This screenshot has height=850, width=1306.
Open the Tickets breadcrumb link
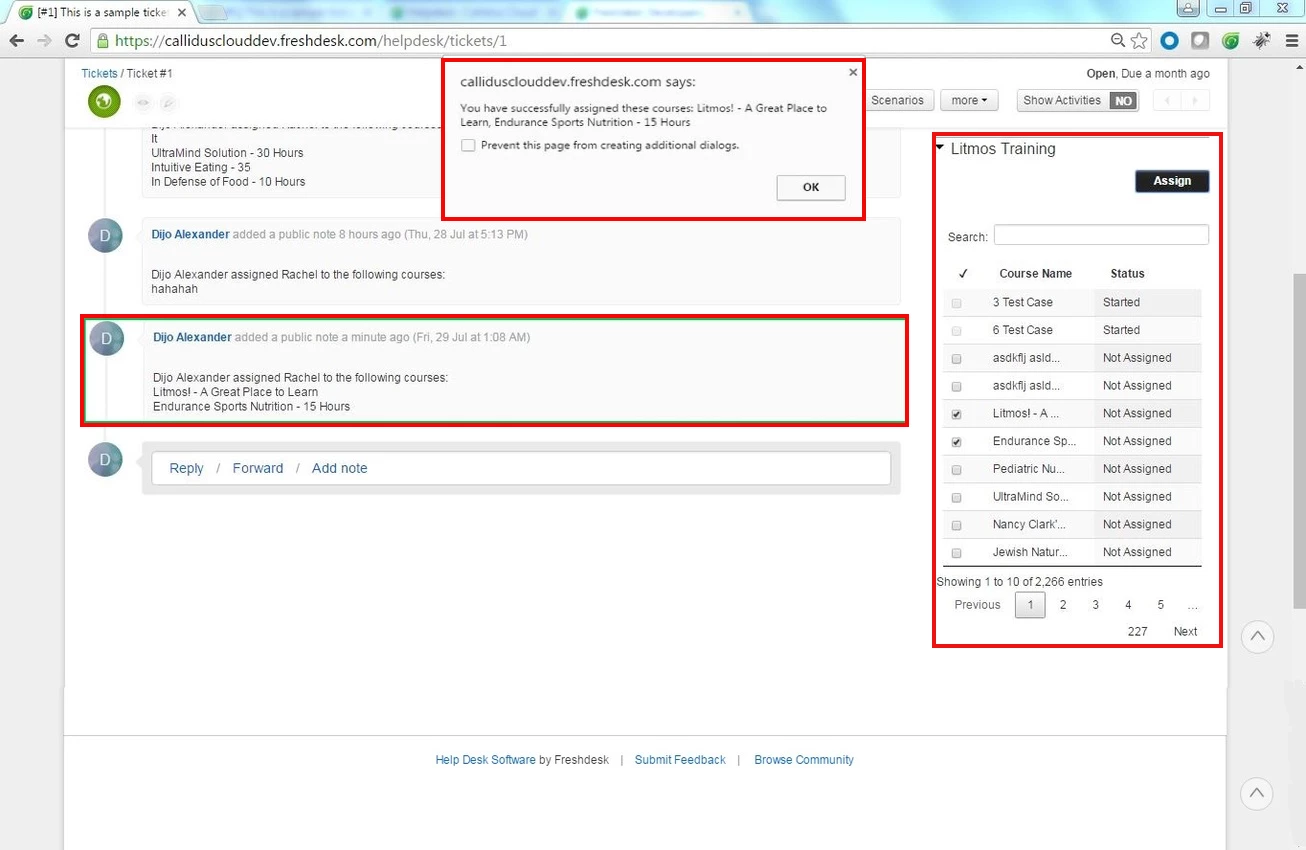click(99, 74)
